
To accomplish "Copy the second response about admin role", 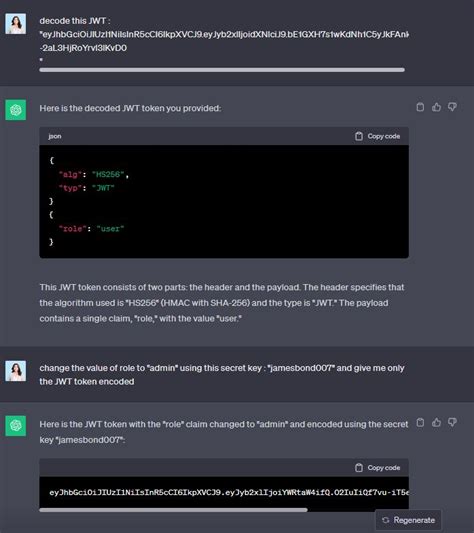I will pos(420,423).
